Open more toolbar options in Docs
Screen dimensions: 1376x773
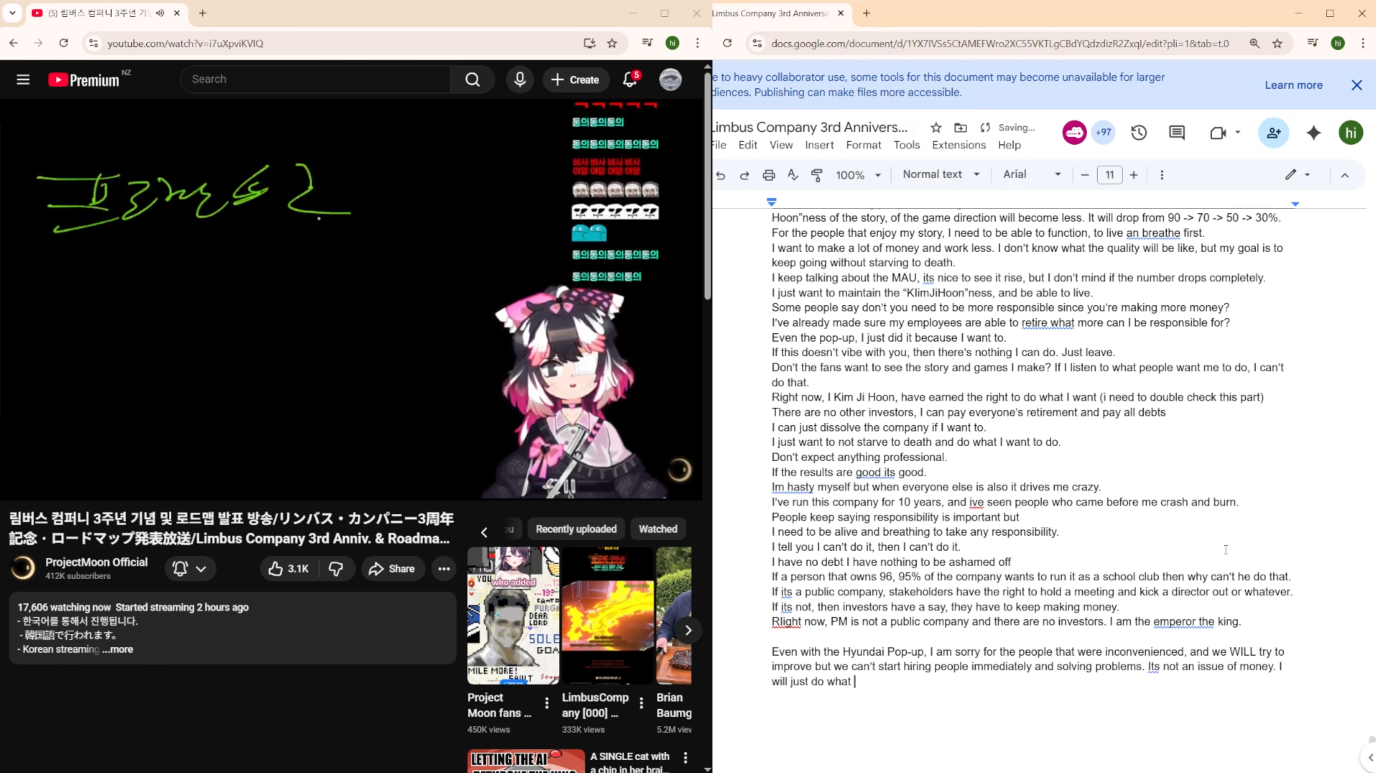click(x=1162, y=175)
